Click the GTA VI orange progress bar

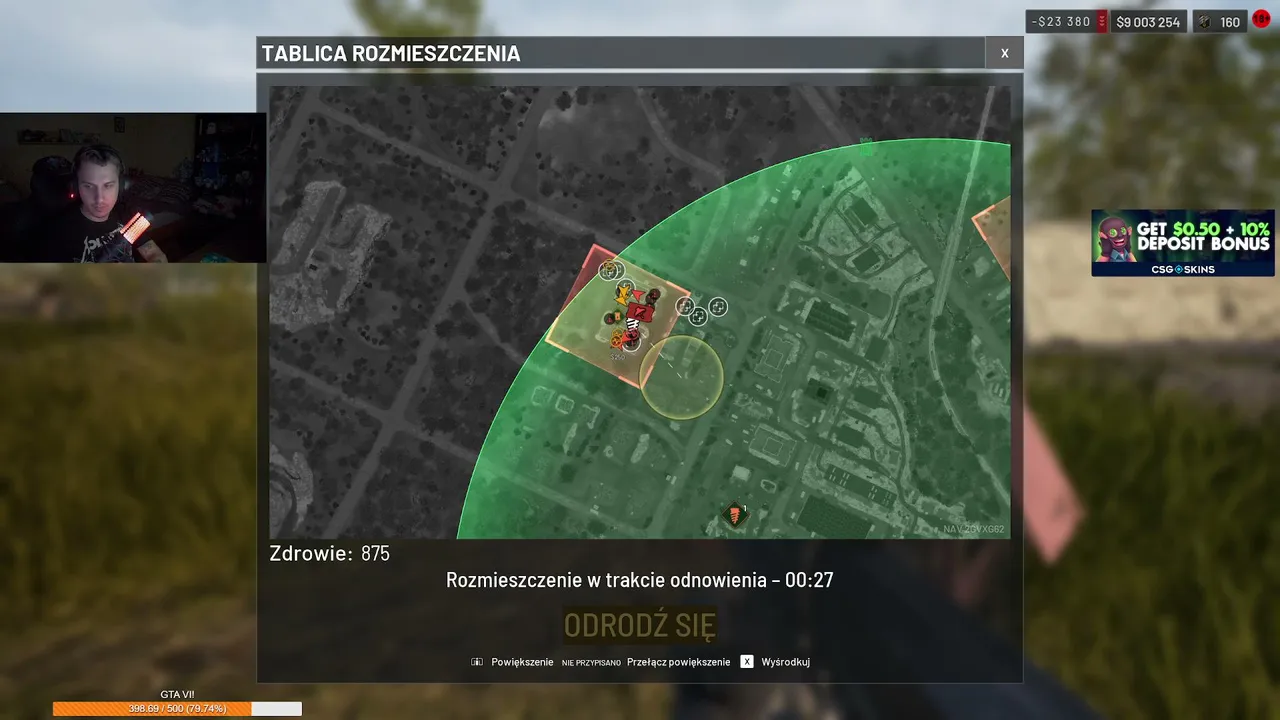[177, 709]
